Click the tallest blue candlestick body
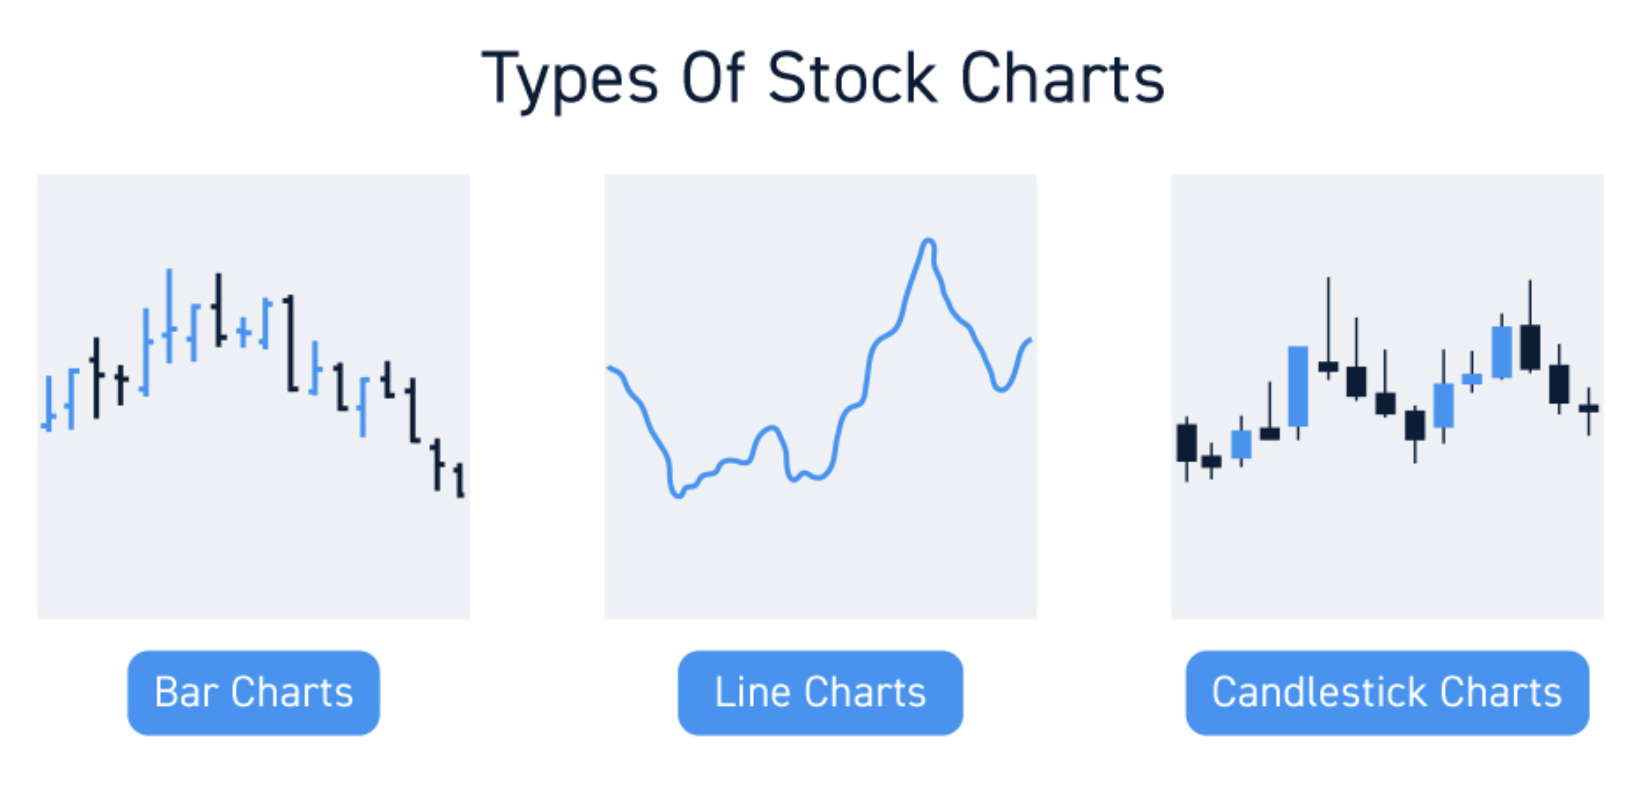 tap(1298, 386)
